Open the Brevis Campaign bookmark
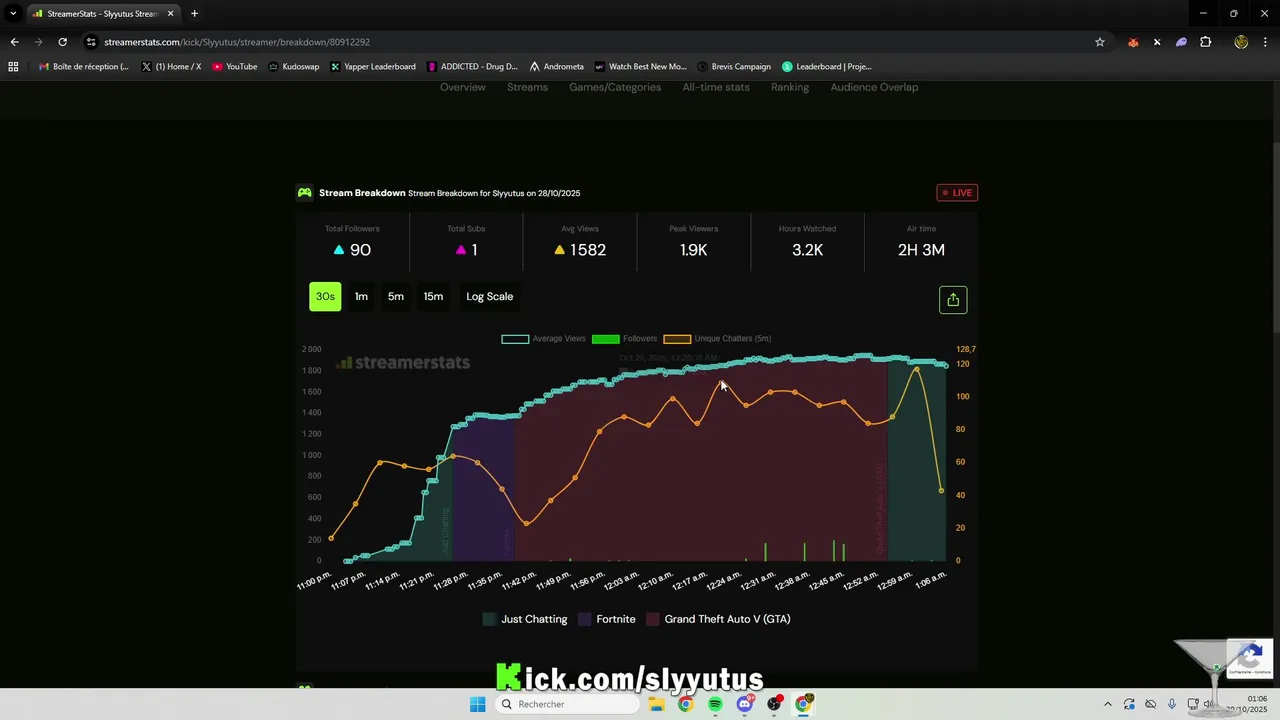The image size is (1280, 720). [734, 67]
